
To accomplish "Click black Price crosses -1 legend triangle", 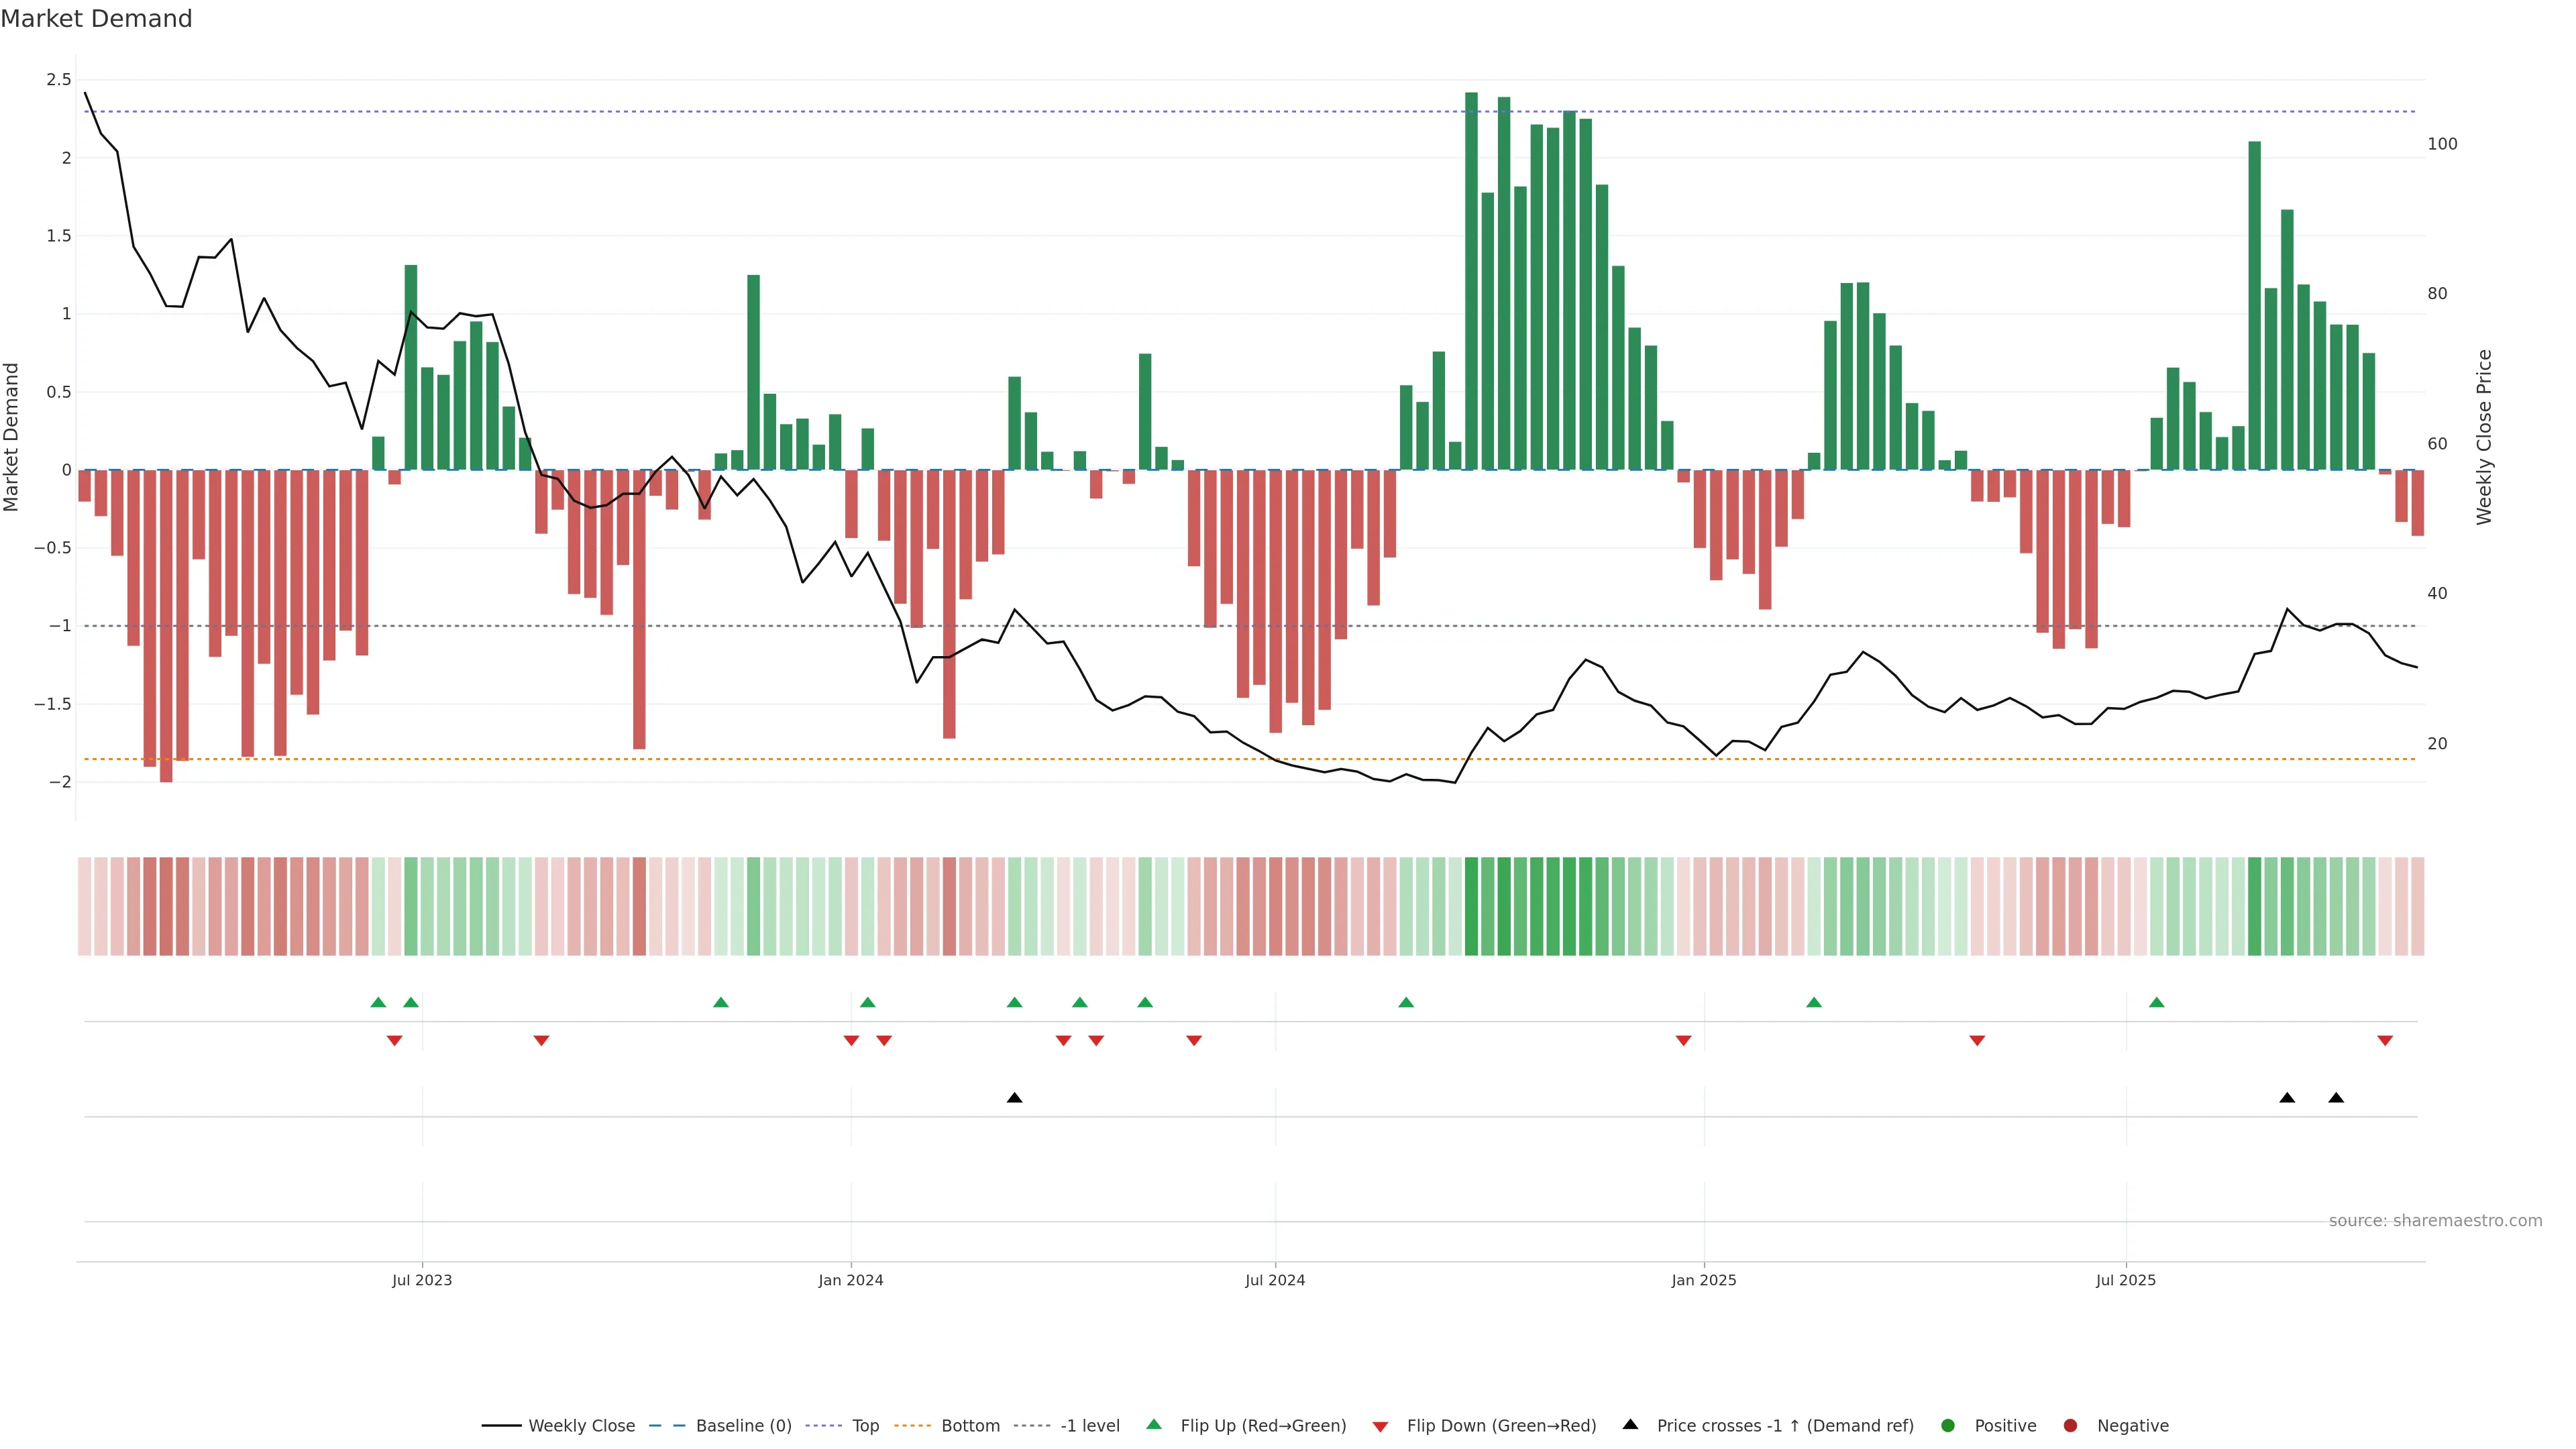I will [x=1630, y=1424].
